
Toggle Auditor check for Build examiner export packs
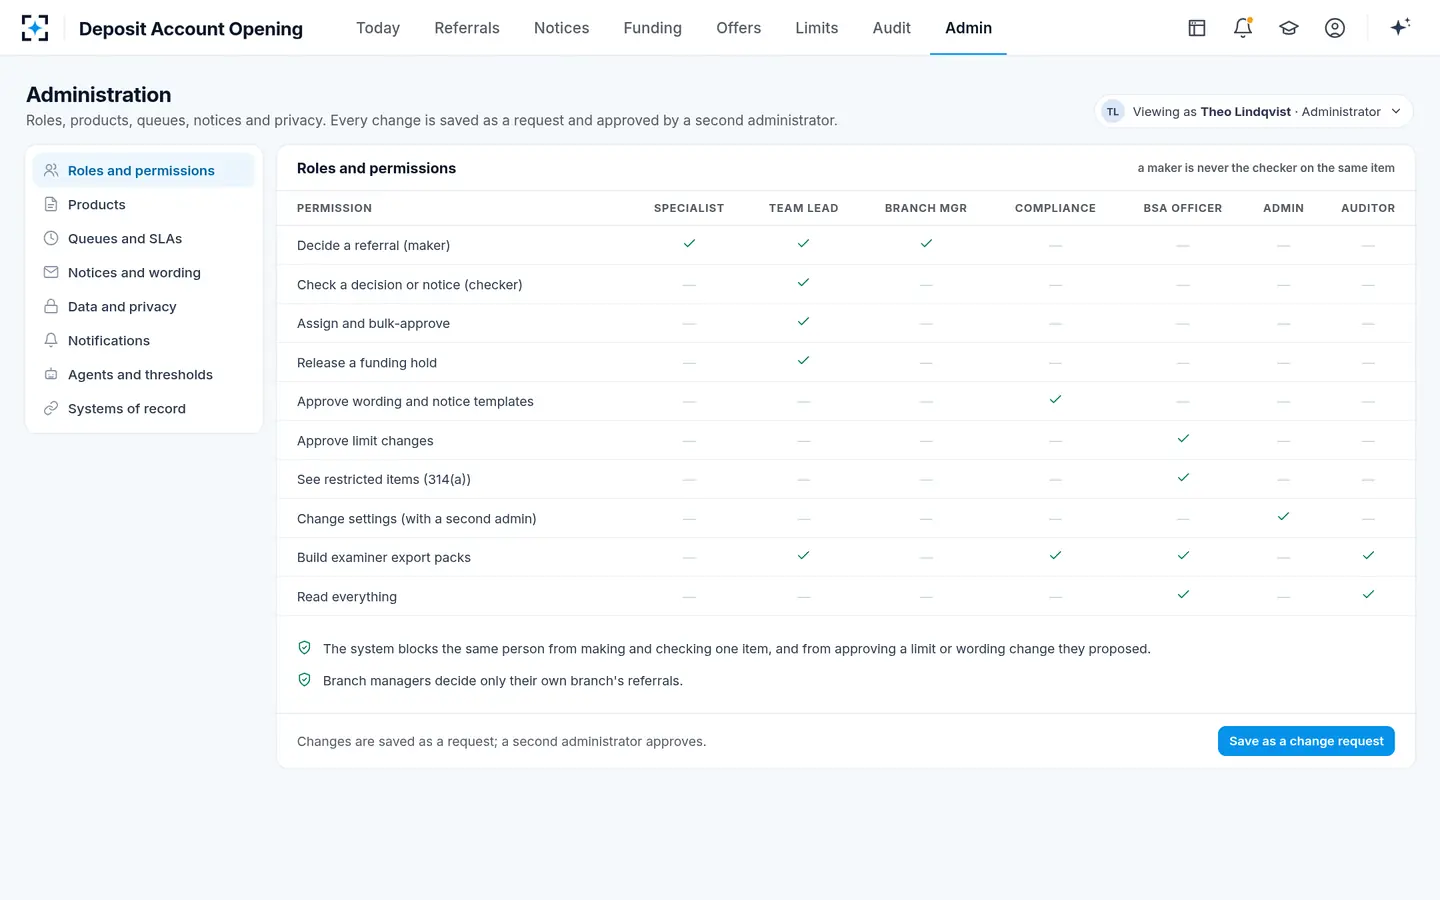click(x=1368, y=555)
